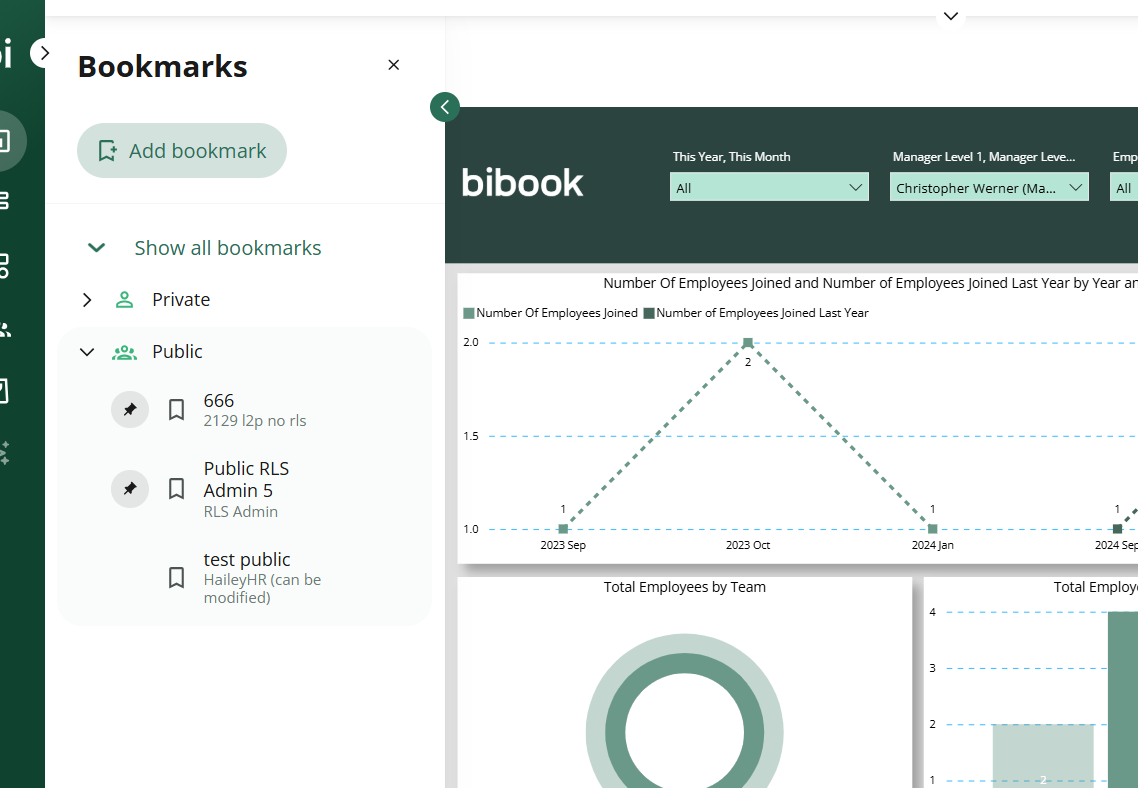1138x788 pixels.
Task: Click the bibook logo
Action: (x=522, y=182)
